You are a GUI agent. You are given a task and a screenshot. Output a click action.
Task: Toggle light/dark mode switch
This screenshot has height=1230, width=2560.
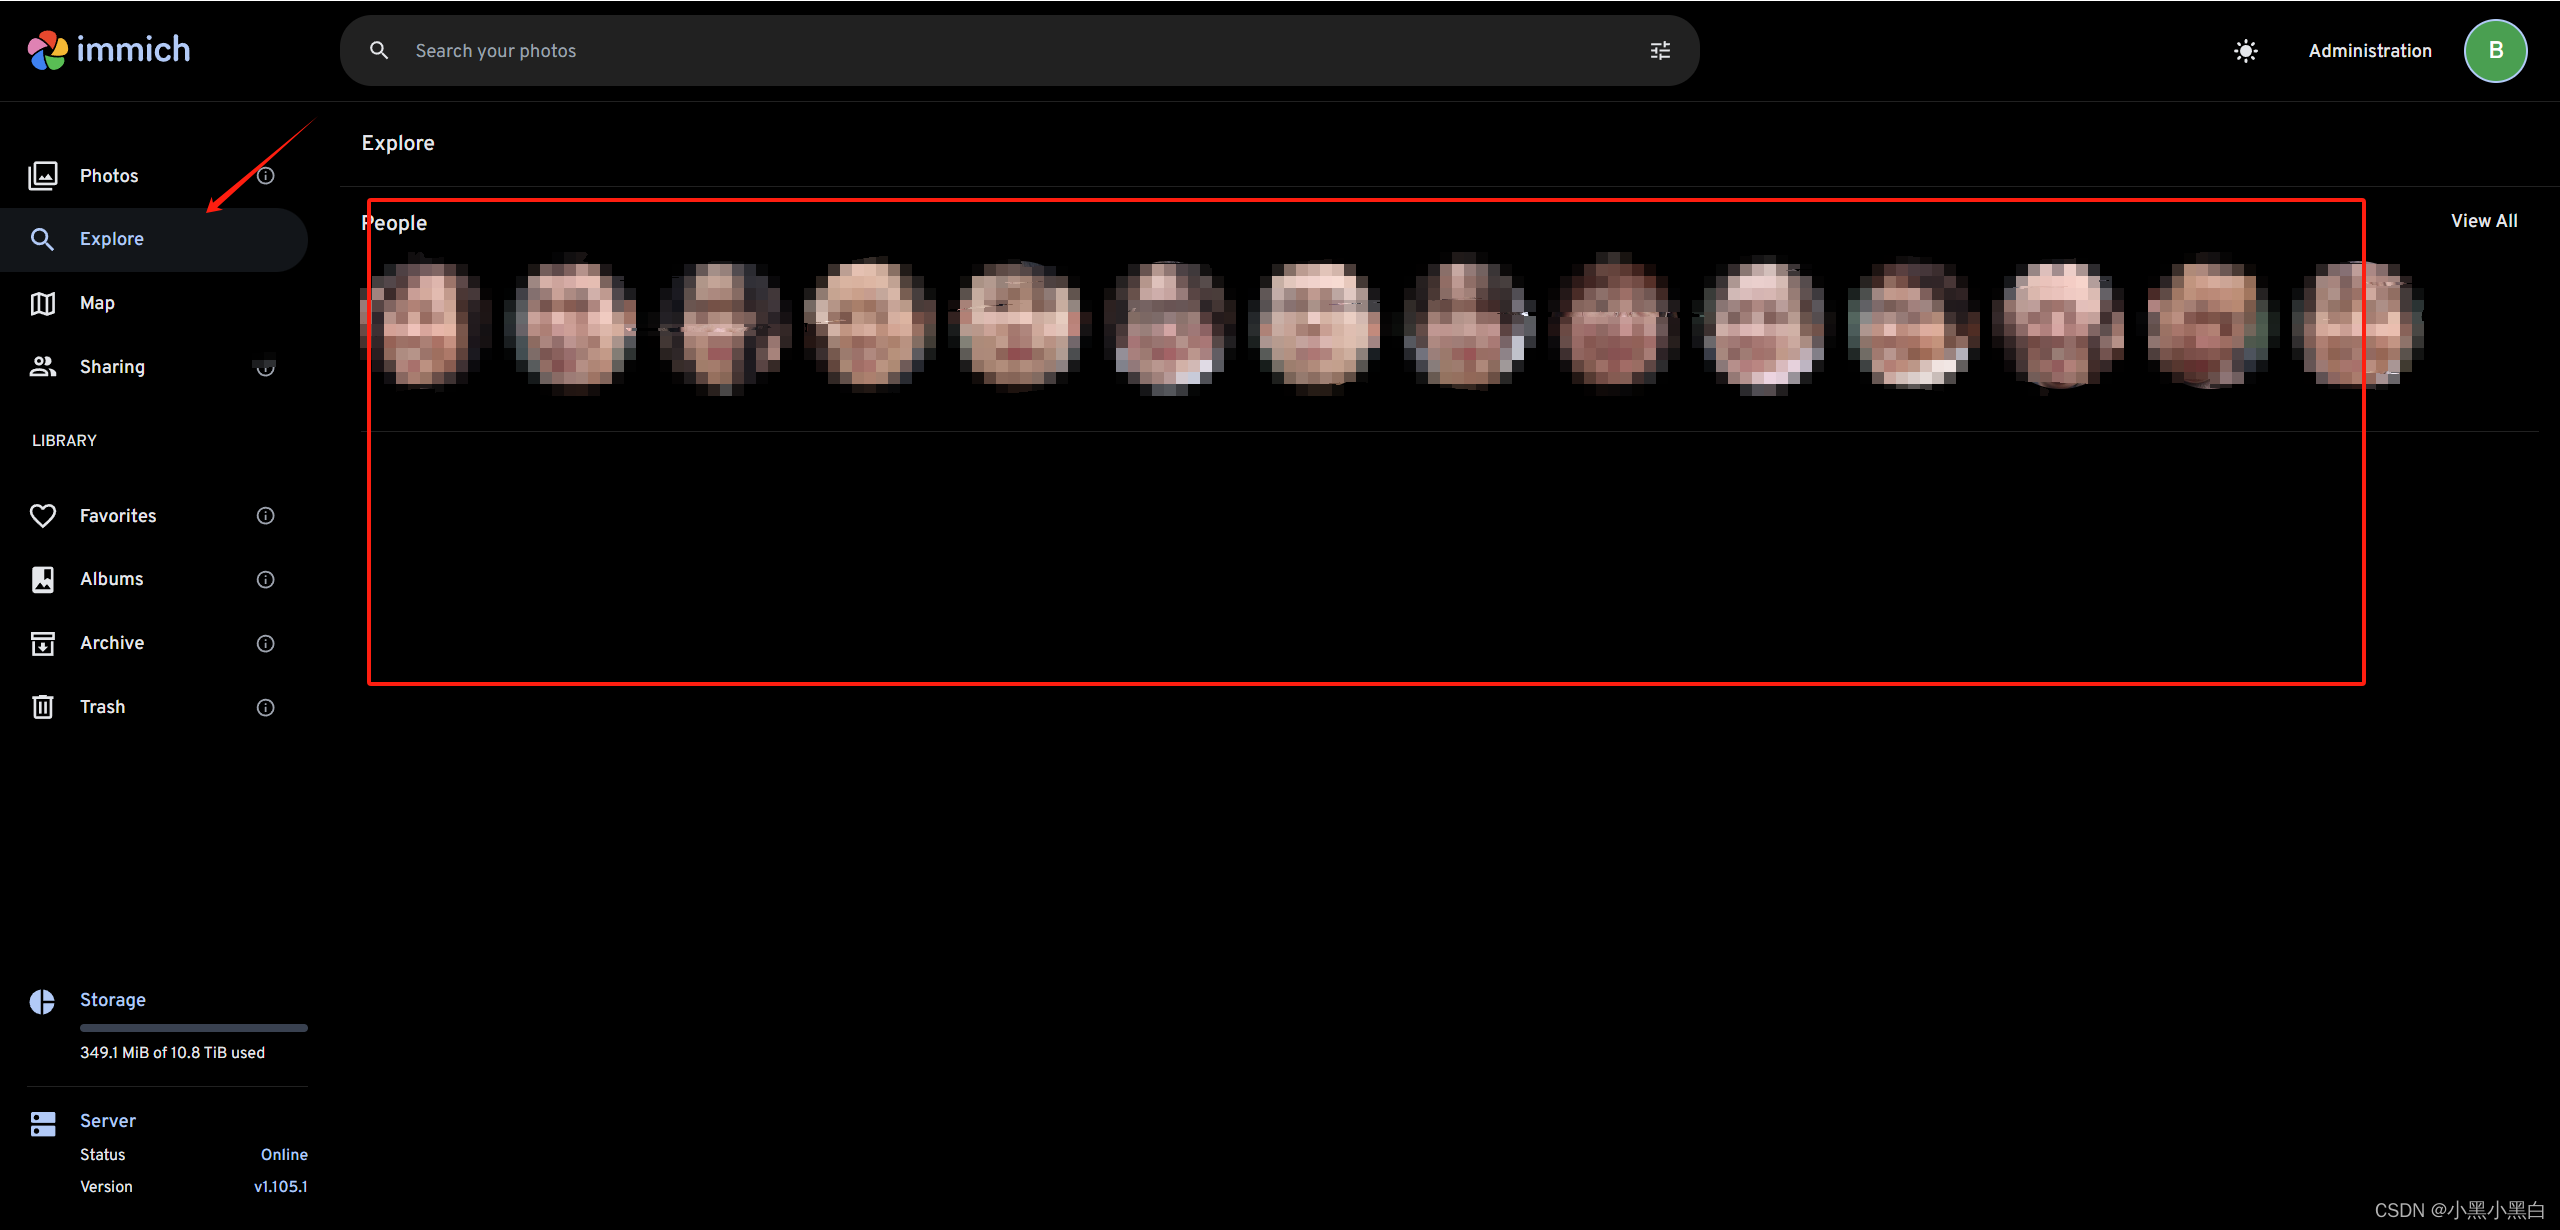click(x=2245, y=49)
